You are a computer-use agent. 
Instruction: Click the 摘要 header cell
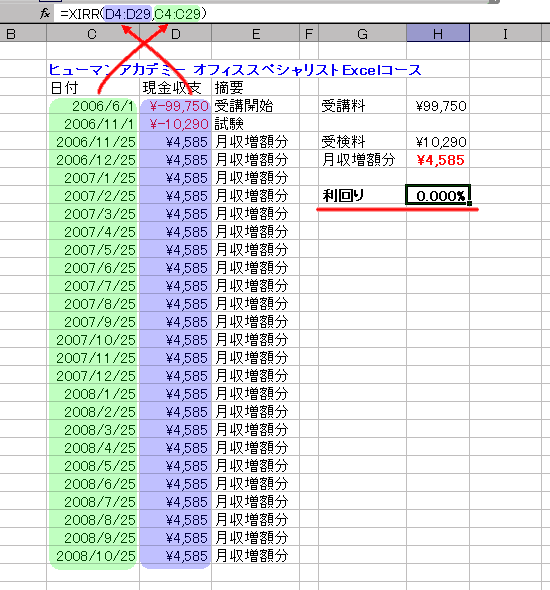(x=255, y=88)
